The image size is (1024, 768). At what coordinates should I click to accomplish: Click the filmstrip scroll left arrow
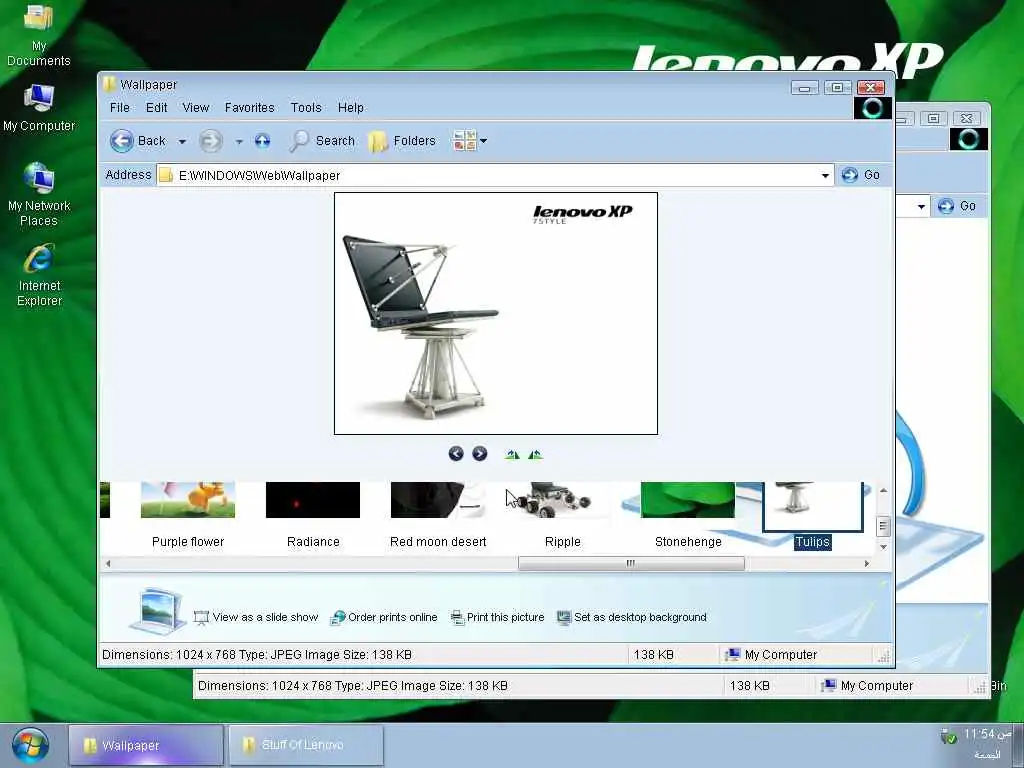click(x=108, y=563)
